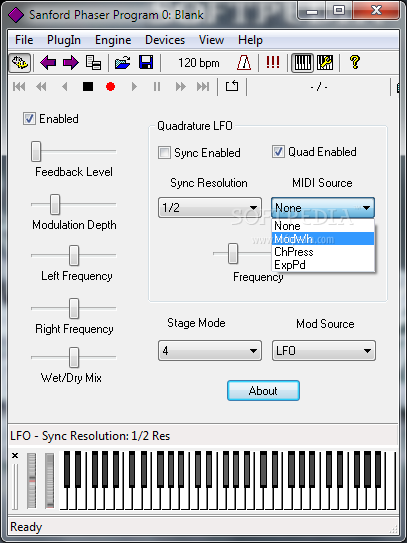This screenshot has width=407, height=543.
Task: Close the keyboard bar with small x
Action: [15, 456]
